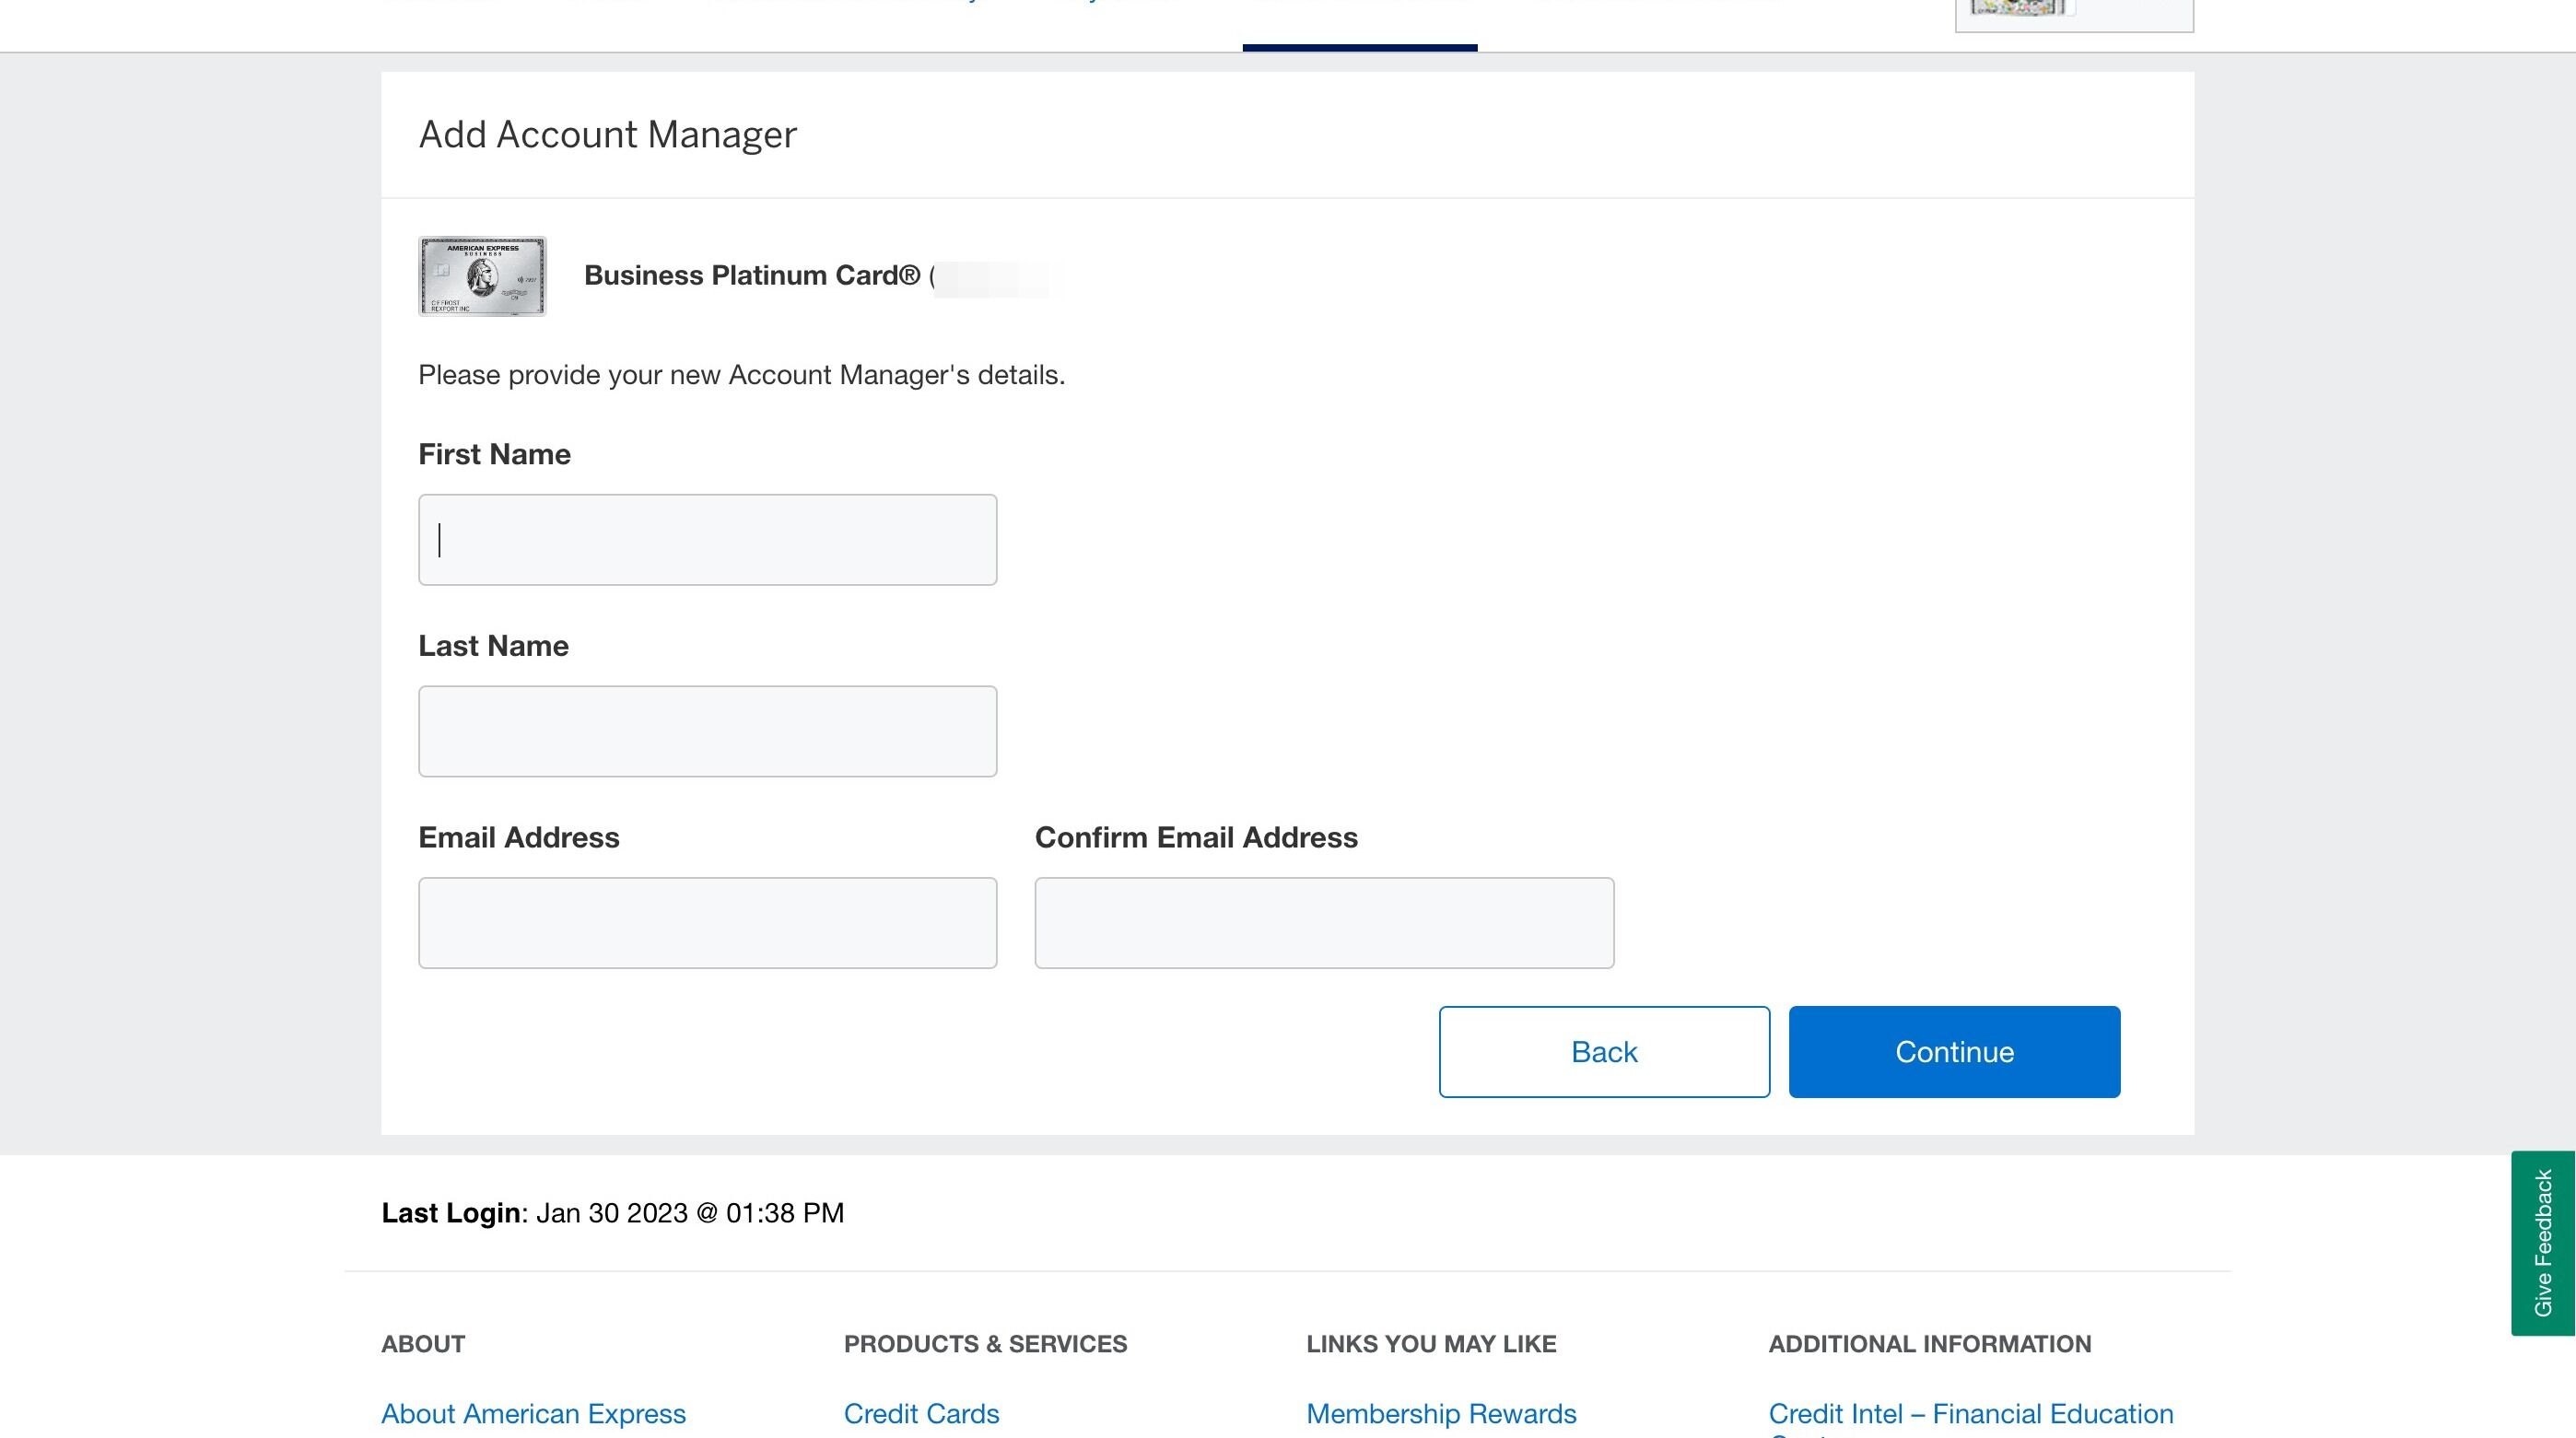
Task: Focus the Confirm Email Address field
Action: coord(1324,923)
